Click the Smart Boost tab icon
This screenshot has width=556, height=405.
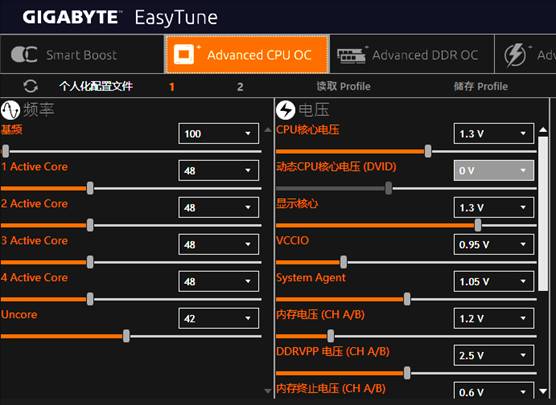[x=24, y=55]
